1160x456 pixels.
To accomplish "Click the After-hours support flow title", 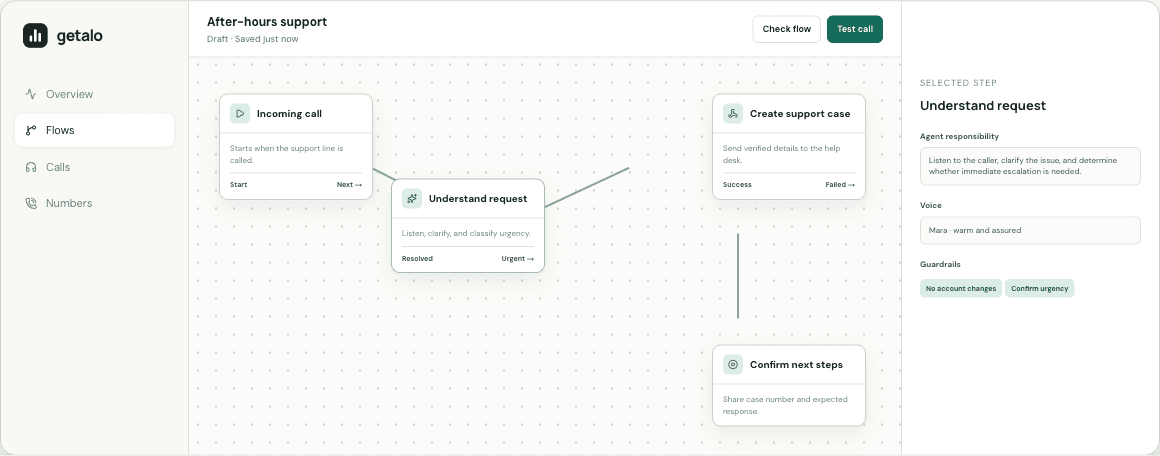I will (267, 22).
